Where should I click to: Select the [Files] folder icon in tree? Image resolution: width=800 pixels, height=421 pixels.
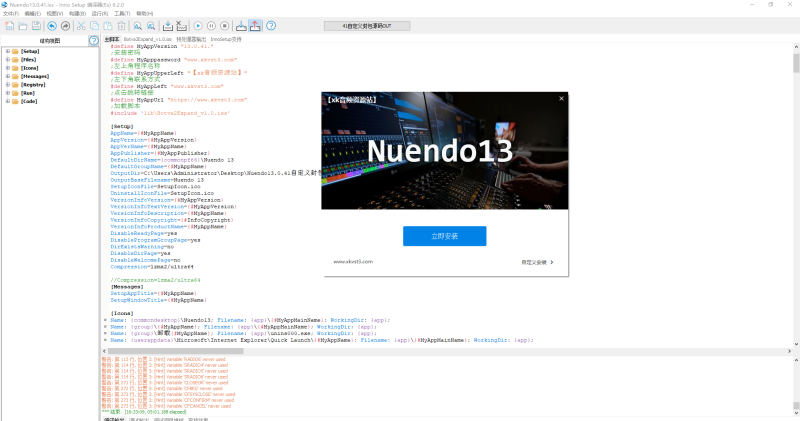[x=15, y=60]
